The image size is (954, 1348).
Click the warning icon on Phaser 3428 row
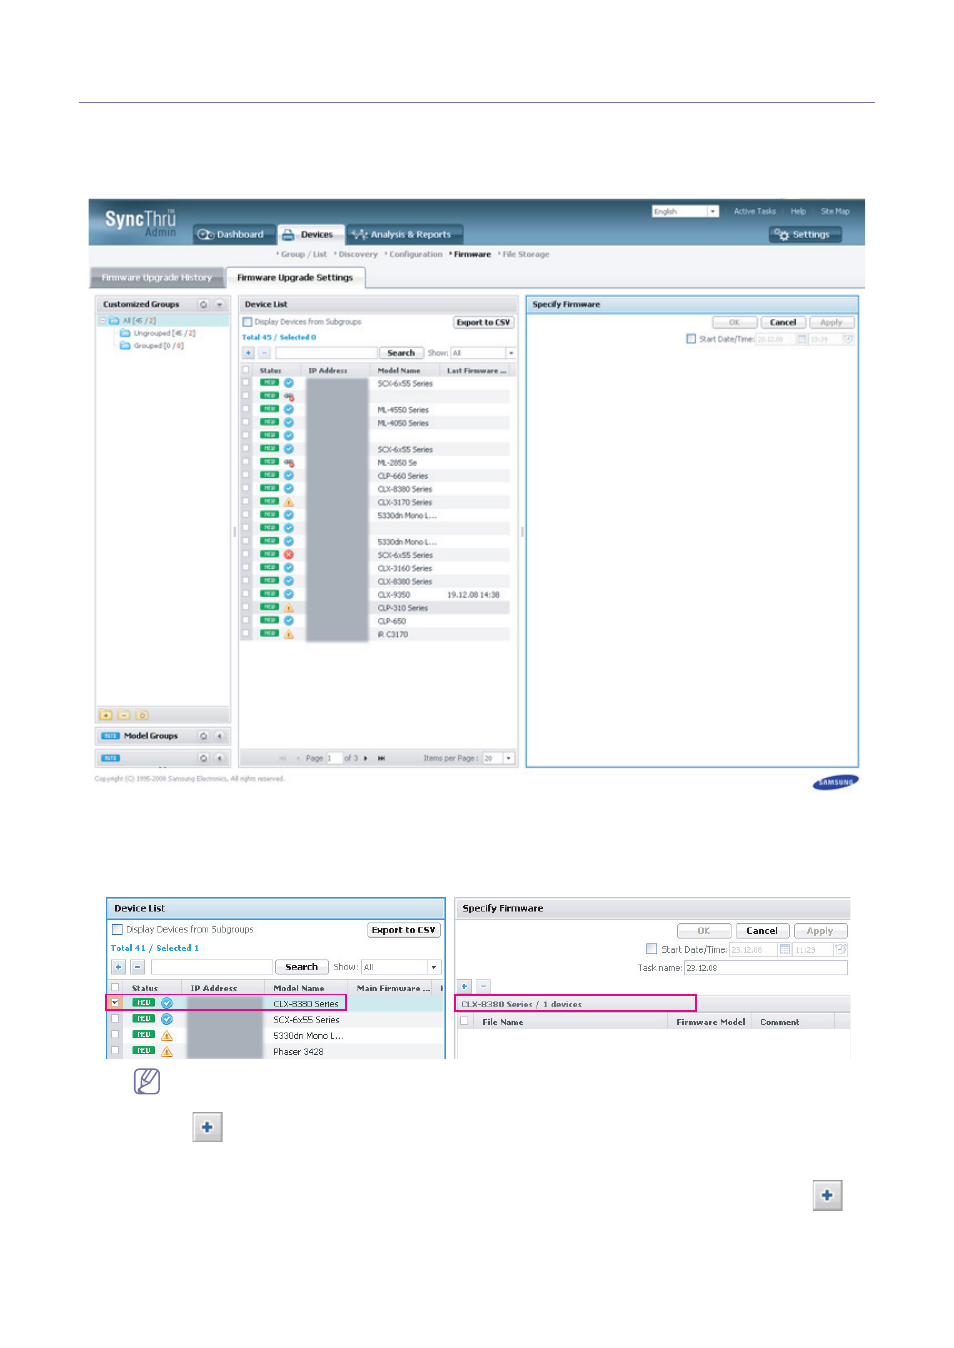[x=167, y=1051]
